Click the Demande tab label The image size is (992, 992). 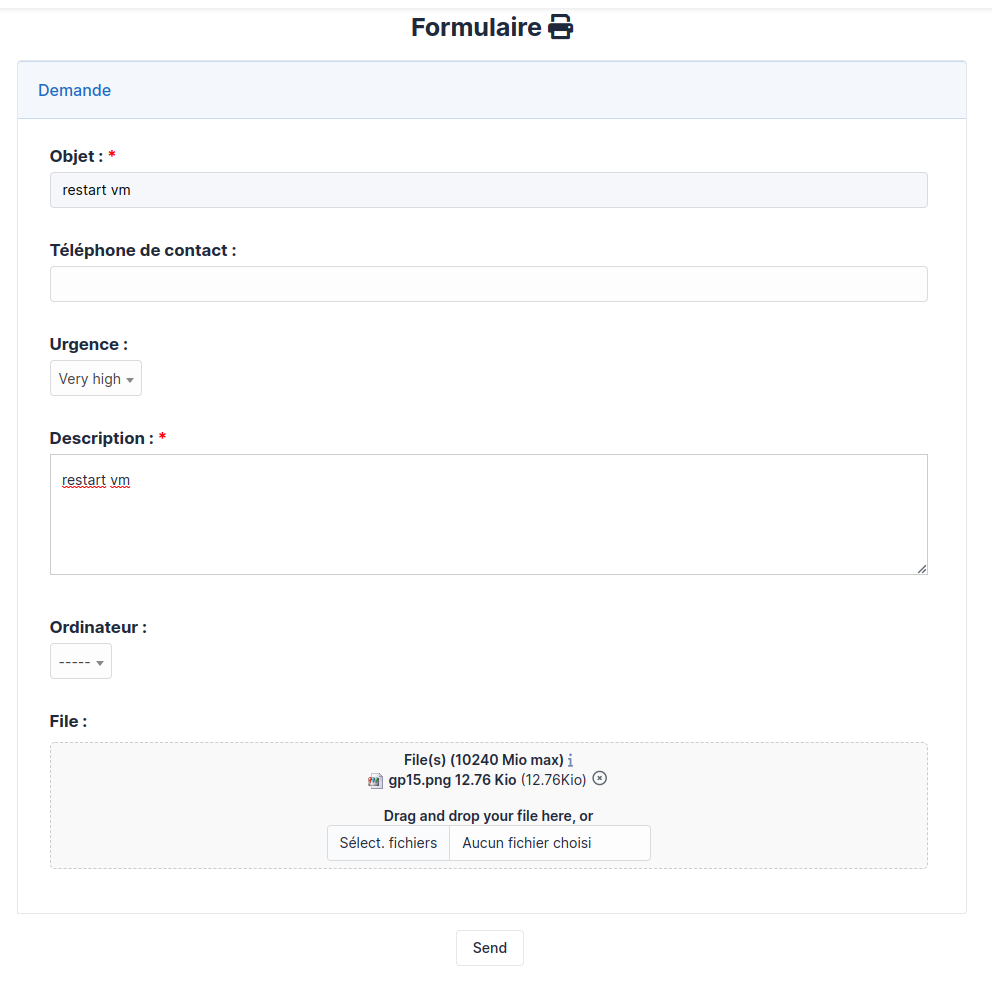click(x=74, y=90)
